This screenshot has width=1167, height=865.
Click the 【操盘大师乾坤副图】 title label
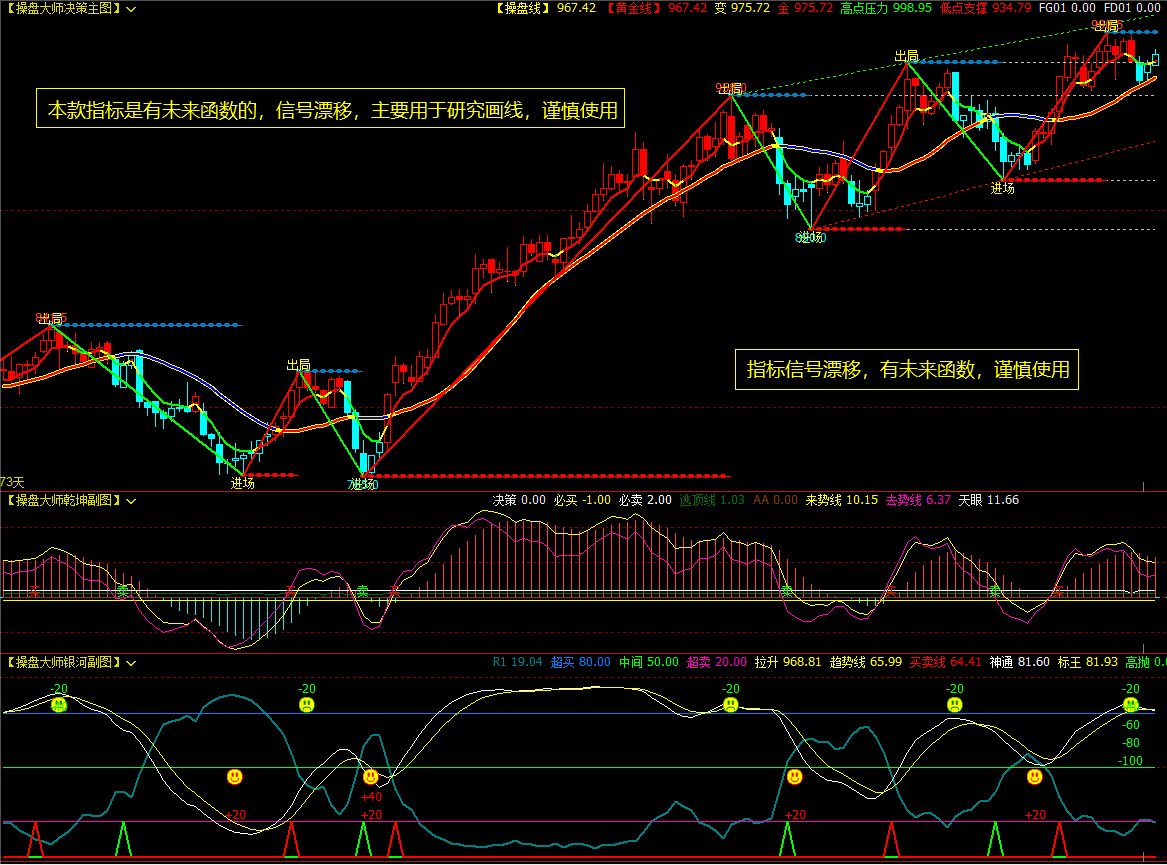pyautogui.click(x=63, y=501)
